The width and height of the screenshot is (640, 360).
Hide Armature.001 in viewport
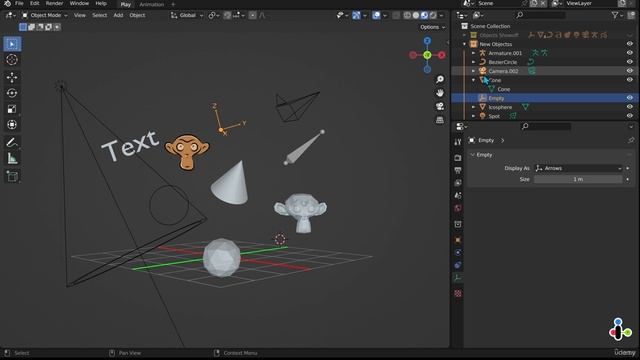pyautogui.click(x=630, y=53)
